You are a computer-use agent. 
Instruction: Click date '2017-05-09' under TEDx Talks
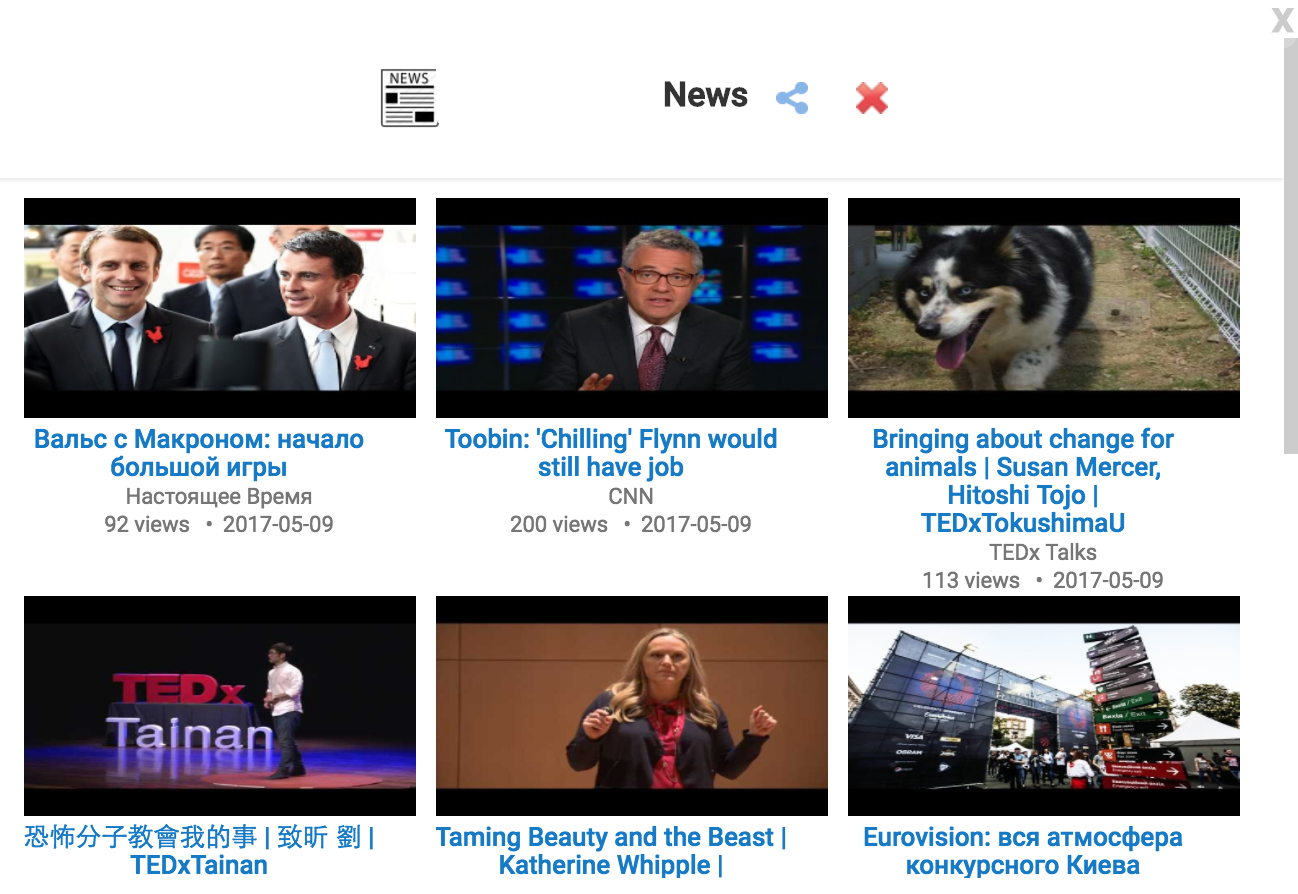tap(1108, 580)
